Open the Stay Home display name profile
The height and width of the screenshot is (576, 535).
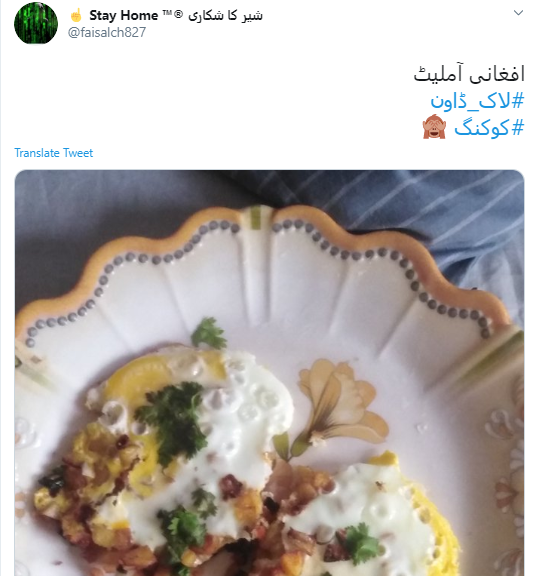123,15
